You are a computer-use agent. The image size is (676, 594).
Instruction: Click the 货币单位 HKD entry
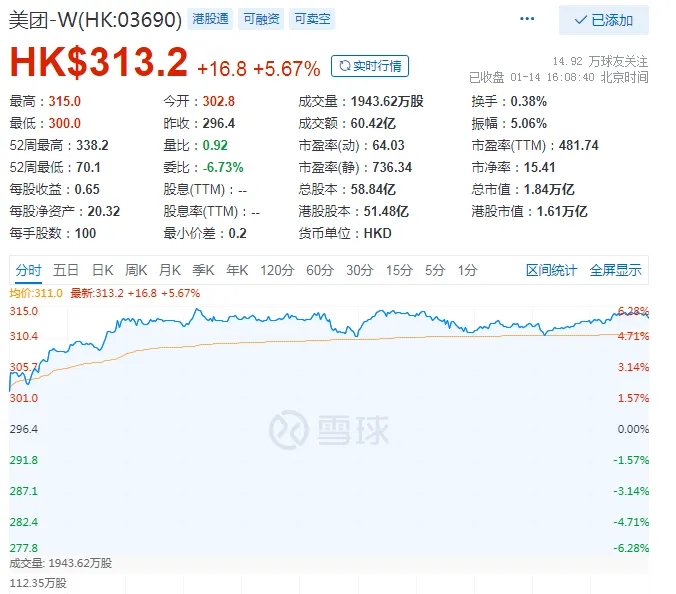coord(345,233)
